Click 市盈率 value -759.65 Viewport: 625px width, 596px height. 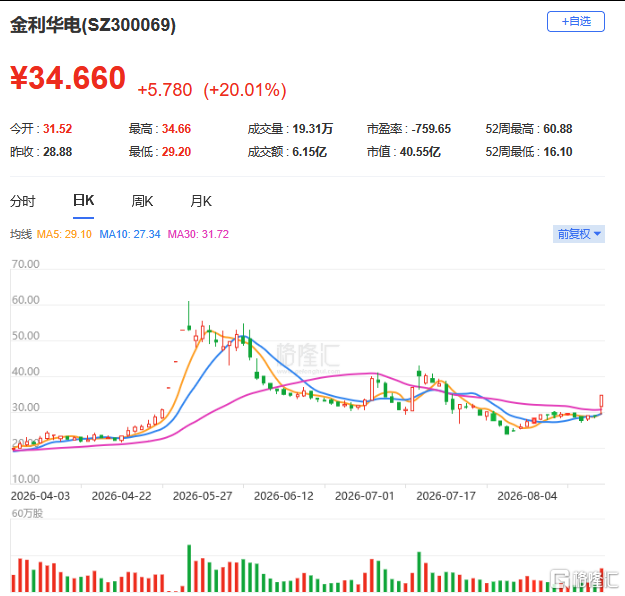431,129
